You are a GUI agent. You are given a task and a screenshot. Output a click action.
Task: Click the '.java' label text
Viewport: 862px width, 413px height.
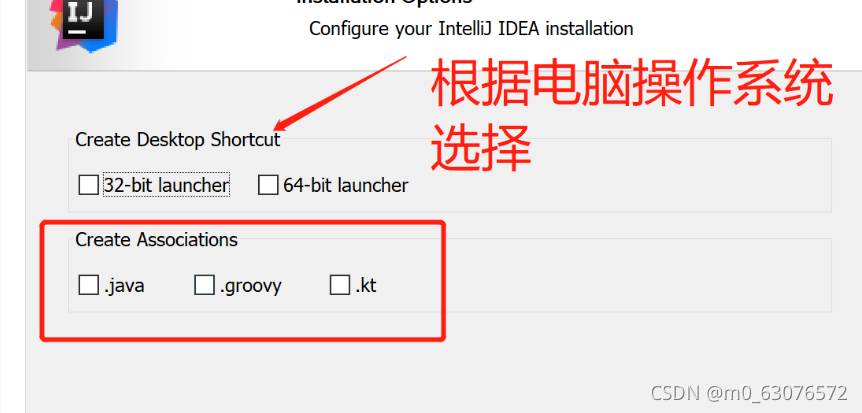click(124, 286)
